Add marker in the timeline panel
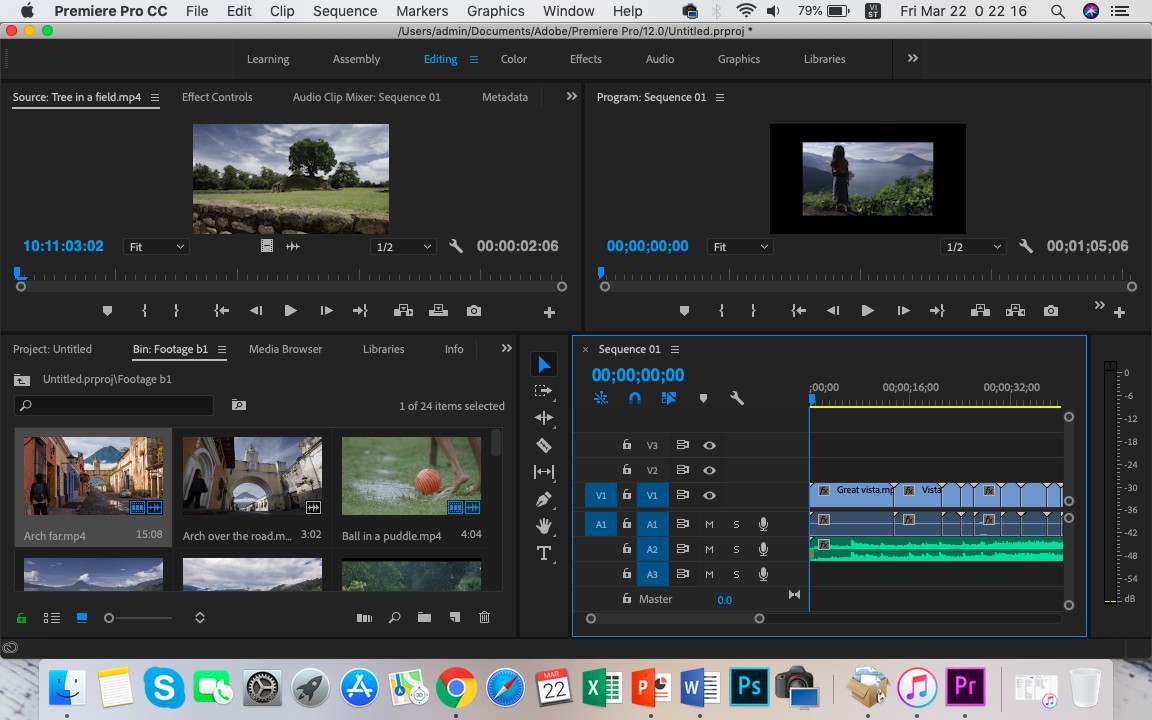Screen dimensions: 1152x720 pos(703,398)
